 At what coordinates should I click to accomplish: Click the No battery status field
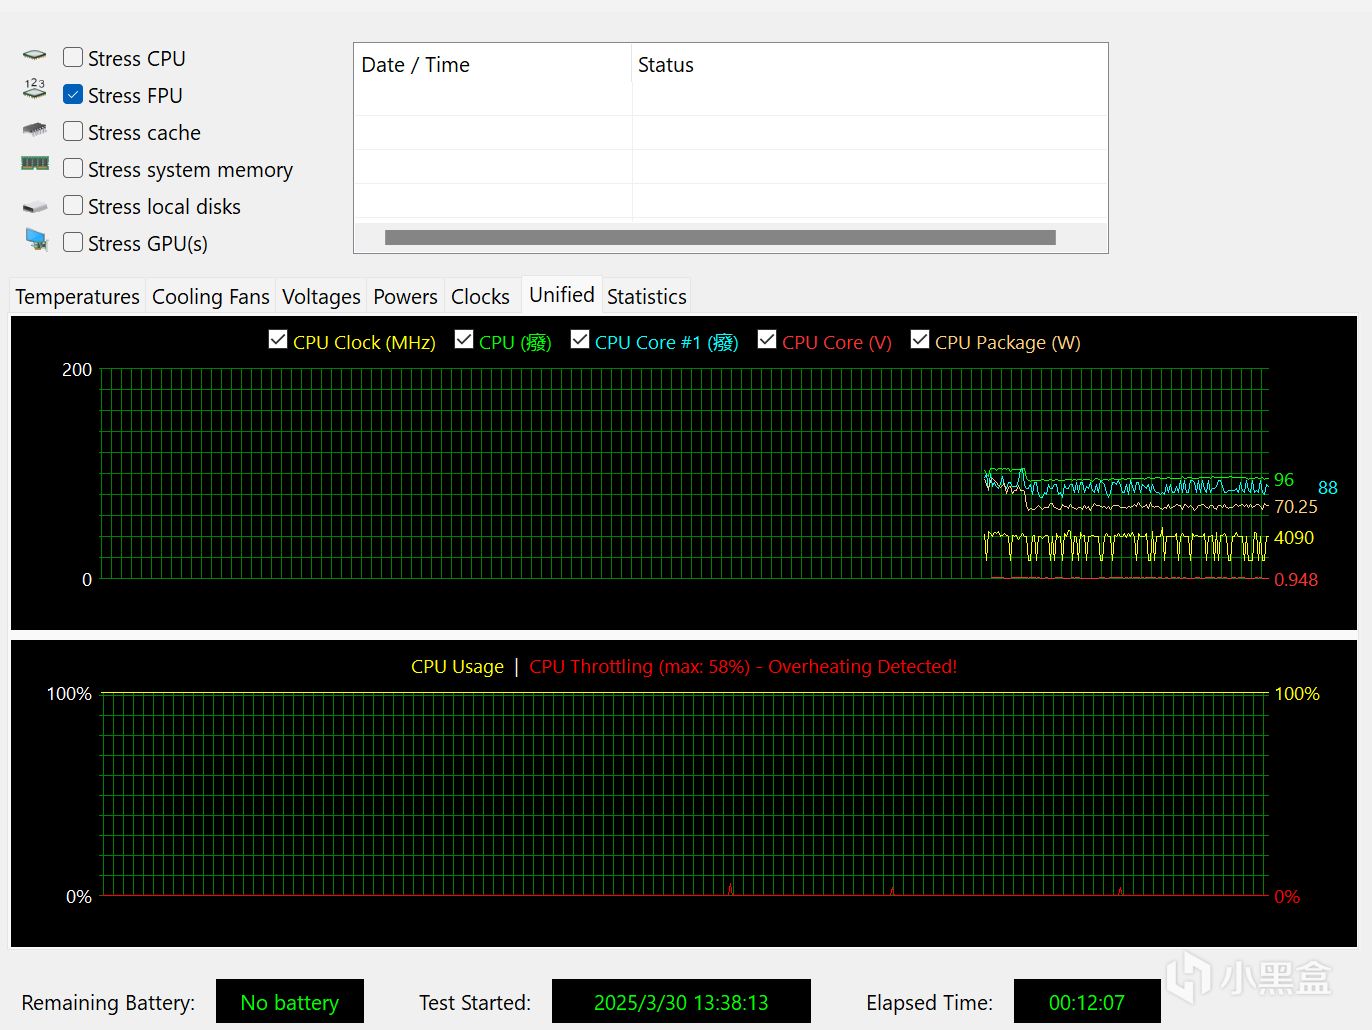290,1002
